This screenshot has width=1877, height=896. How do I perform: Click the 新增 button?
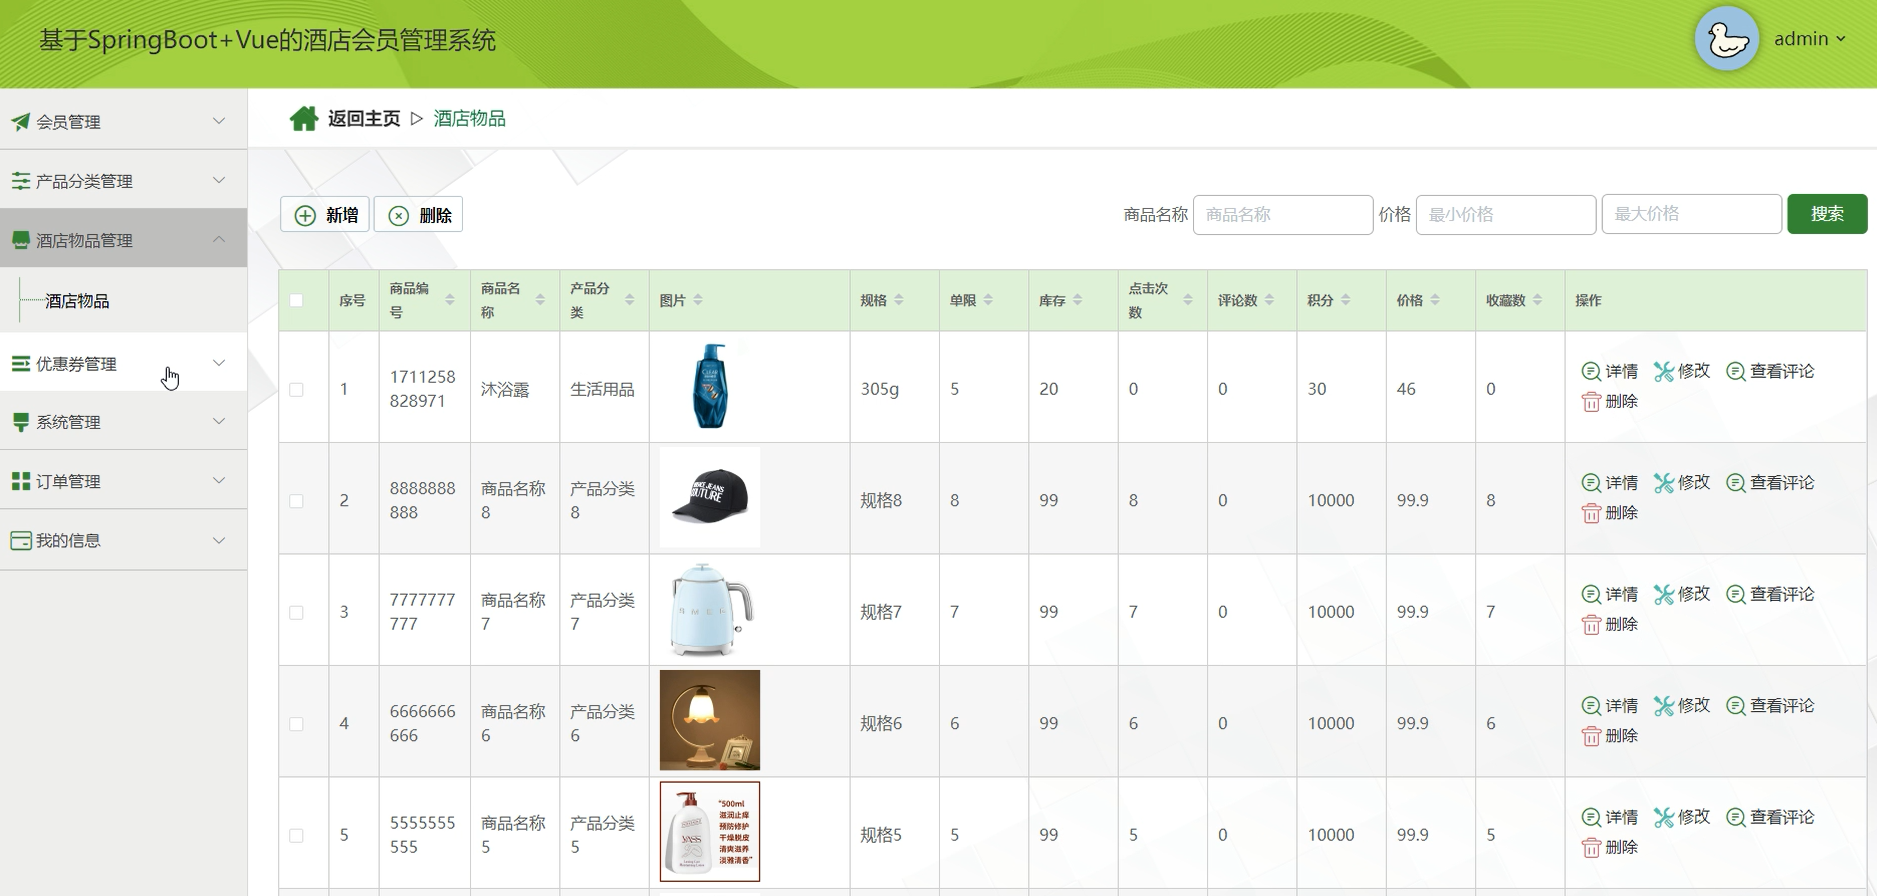pyautogui.click(x=325, y=215)
